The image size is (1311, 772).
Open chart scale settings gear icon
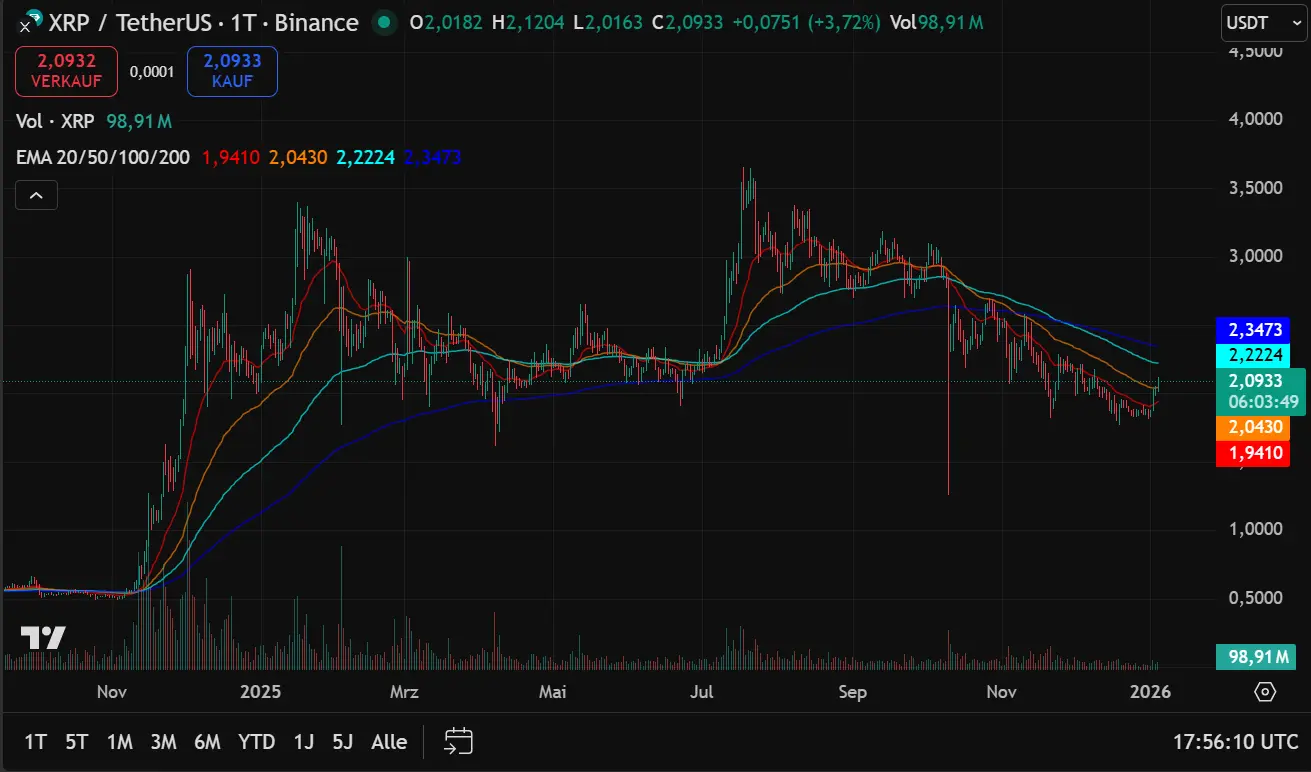pyautogui.click(x=1265, y=692)
